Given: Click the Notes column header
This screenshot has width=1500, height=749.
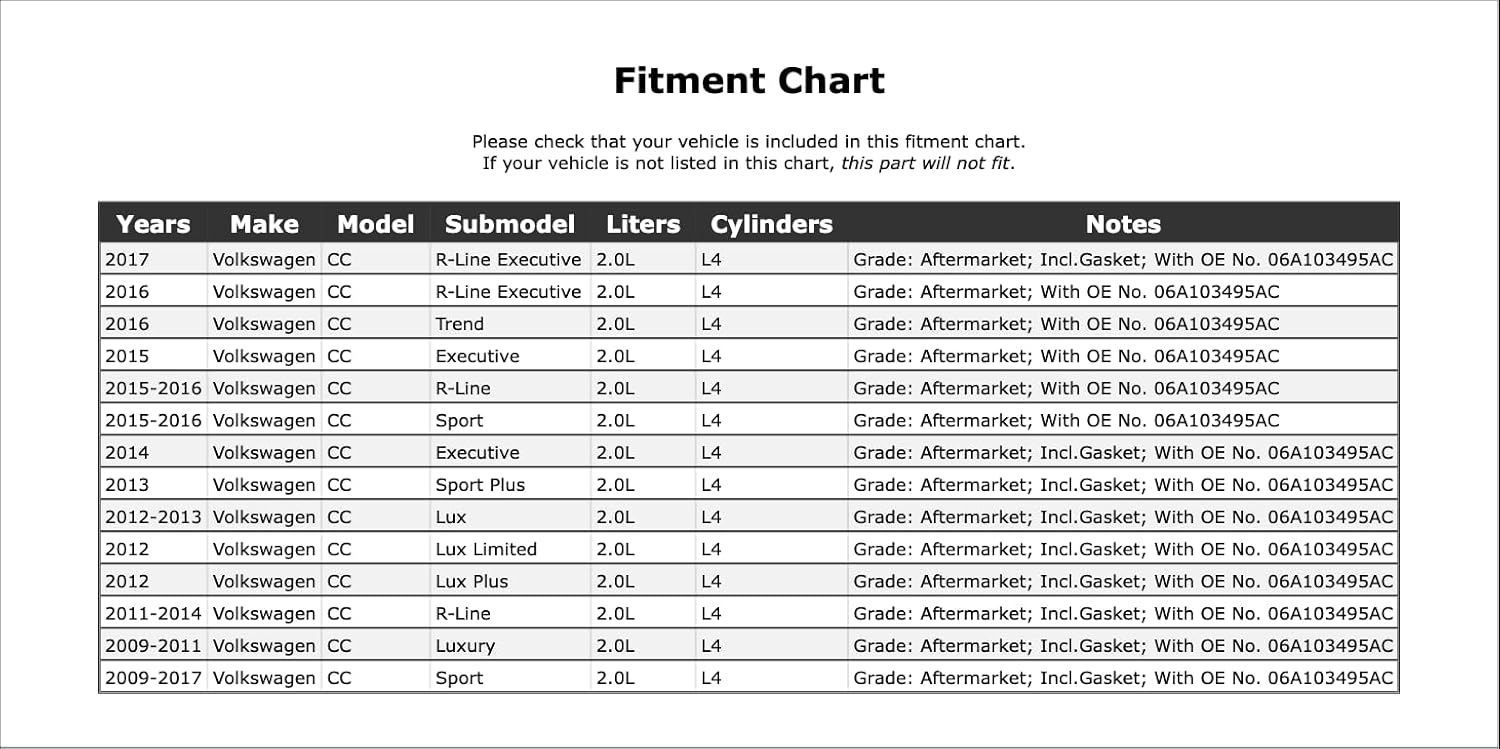Looking at the screenshot, I should click(1123, 224).
